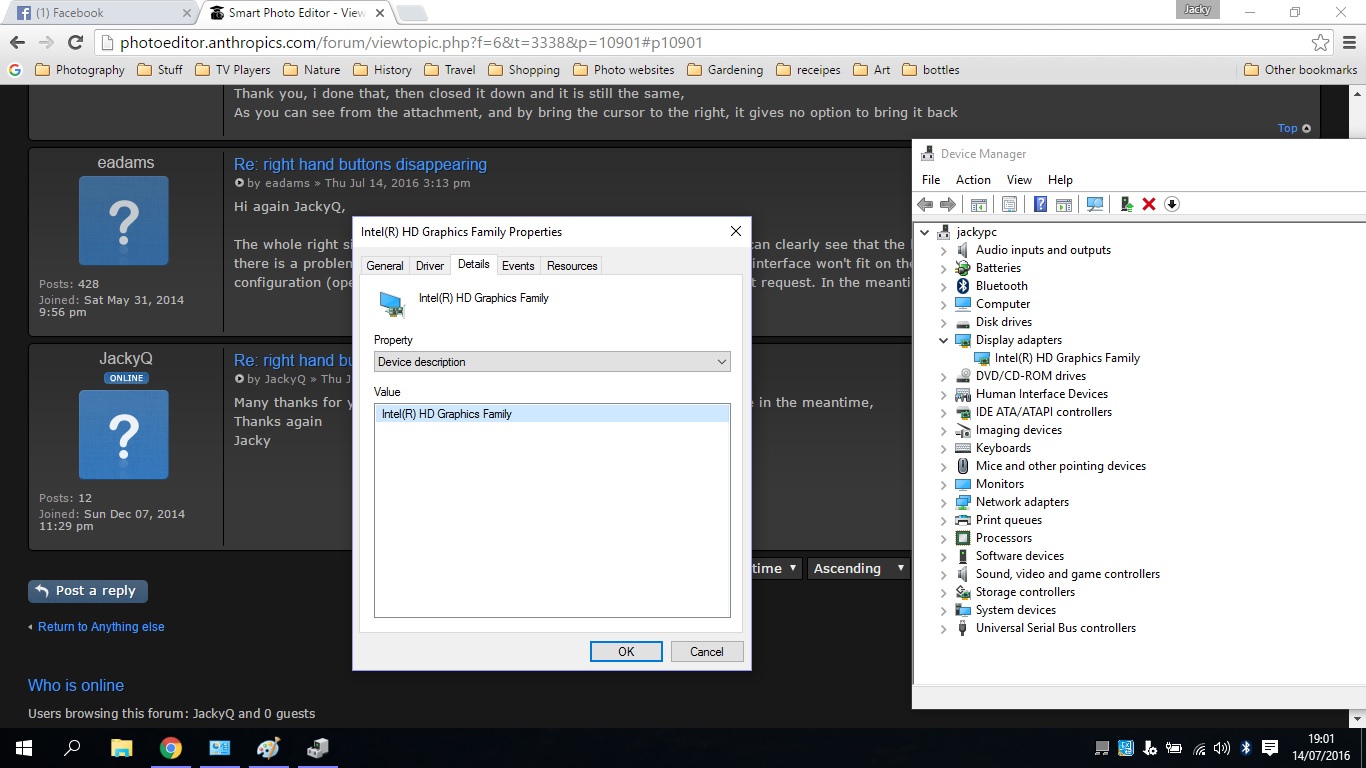Switch to the General tab
The image size is (1366, 768).
(x=385, y=266)
